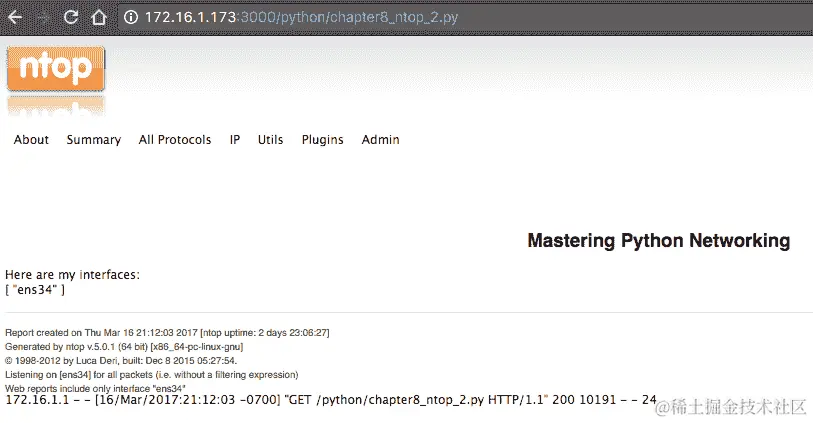
Task: Open the Summary menu
Action: click(94, 140)
